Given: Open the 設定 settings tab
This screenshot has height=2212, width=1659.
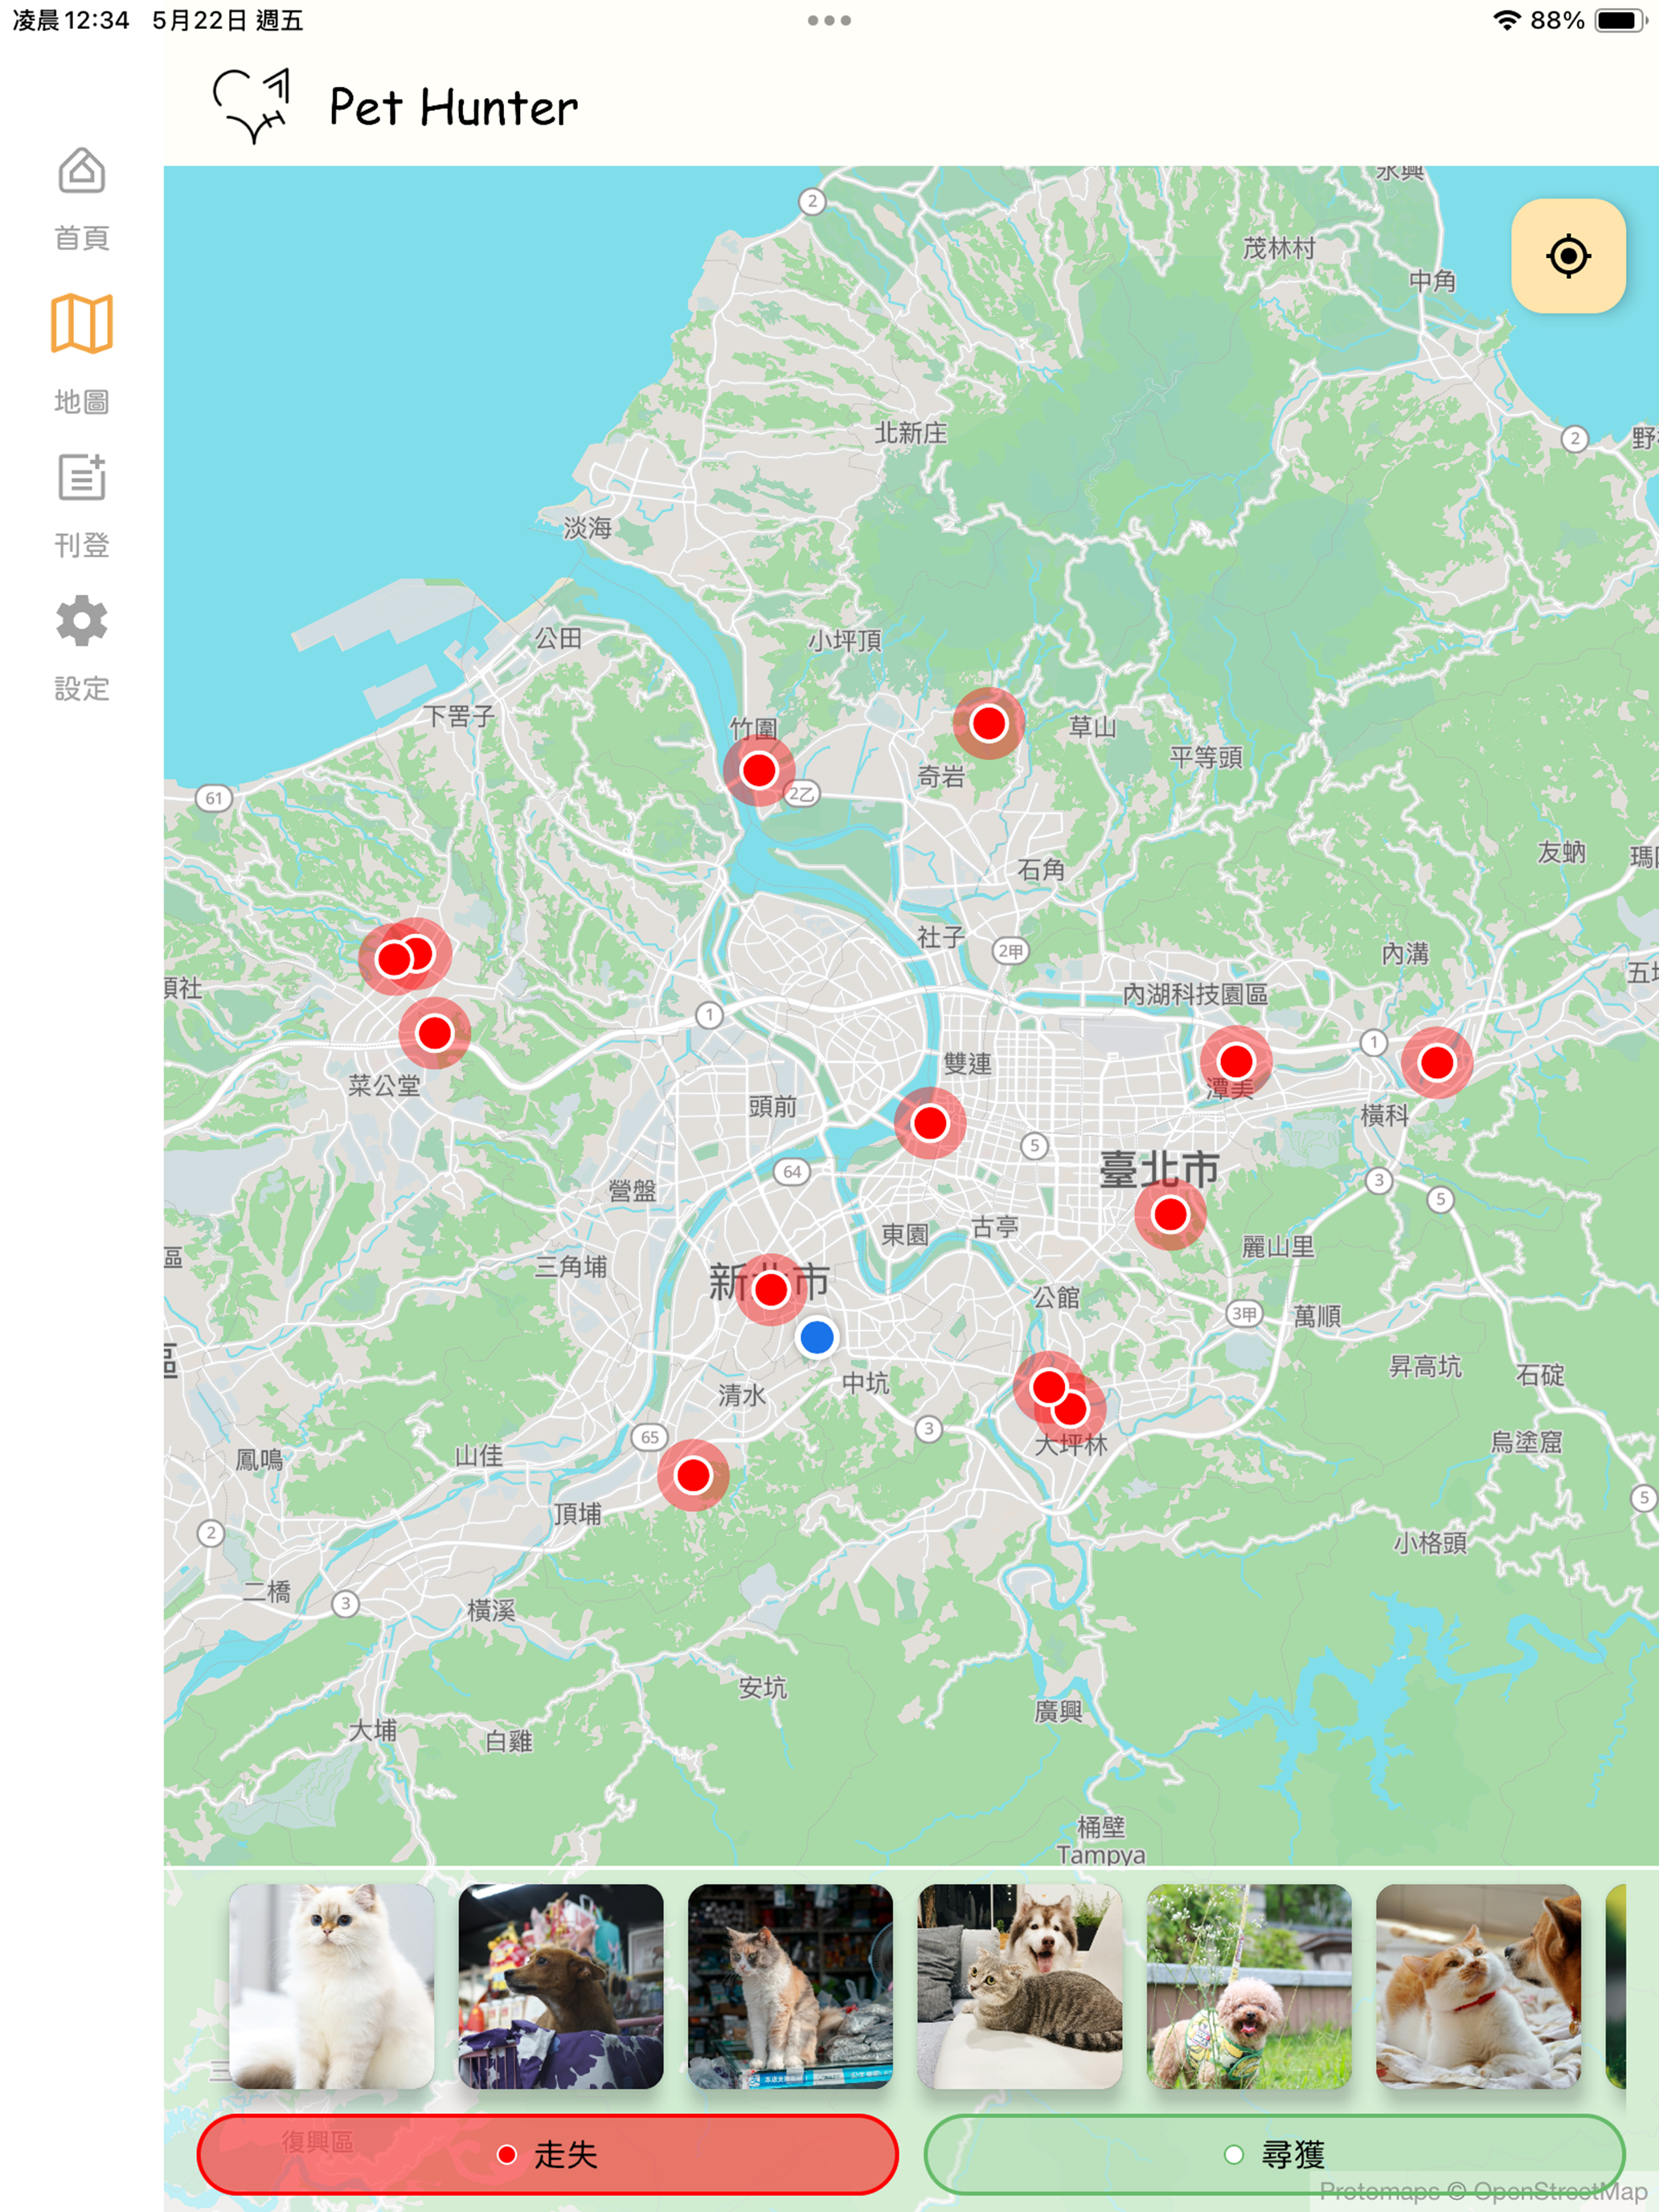Looking at the screenshot, I should pos(81,648).
